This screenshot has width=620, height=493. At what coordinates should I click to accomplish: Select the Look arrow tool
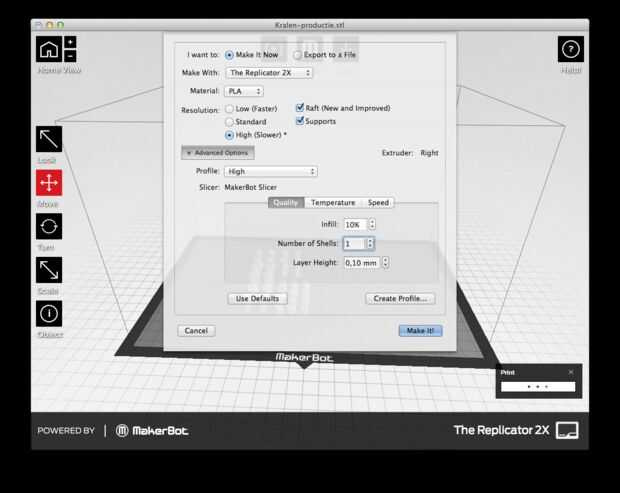pyautogui.click(x=49, y=139)
